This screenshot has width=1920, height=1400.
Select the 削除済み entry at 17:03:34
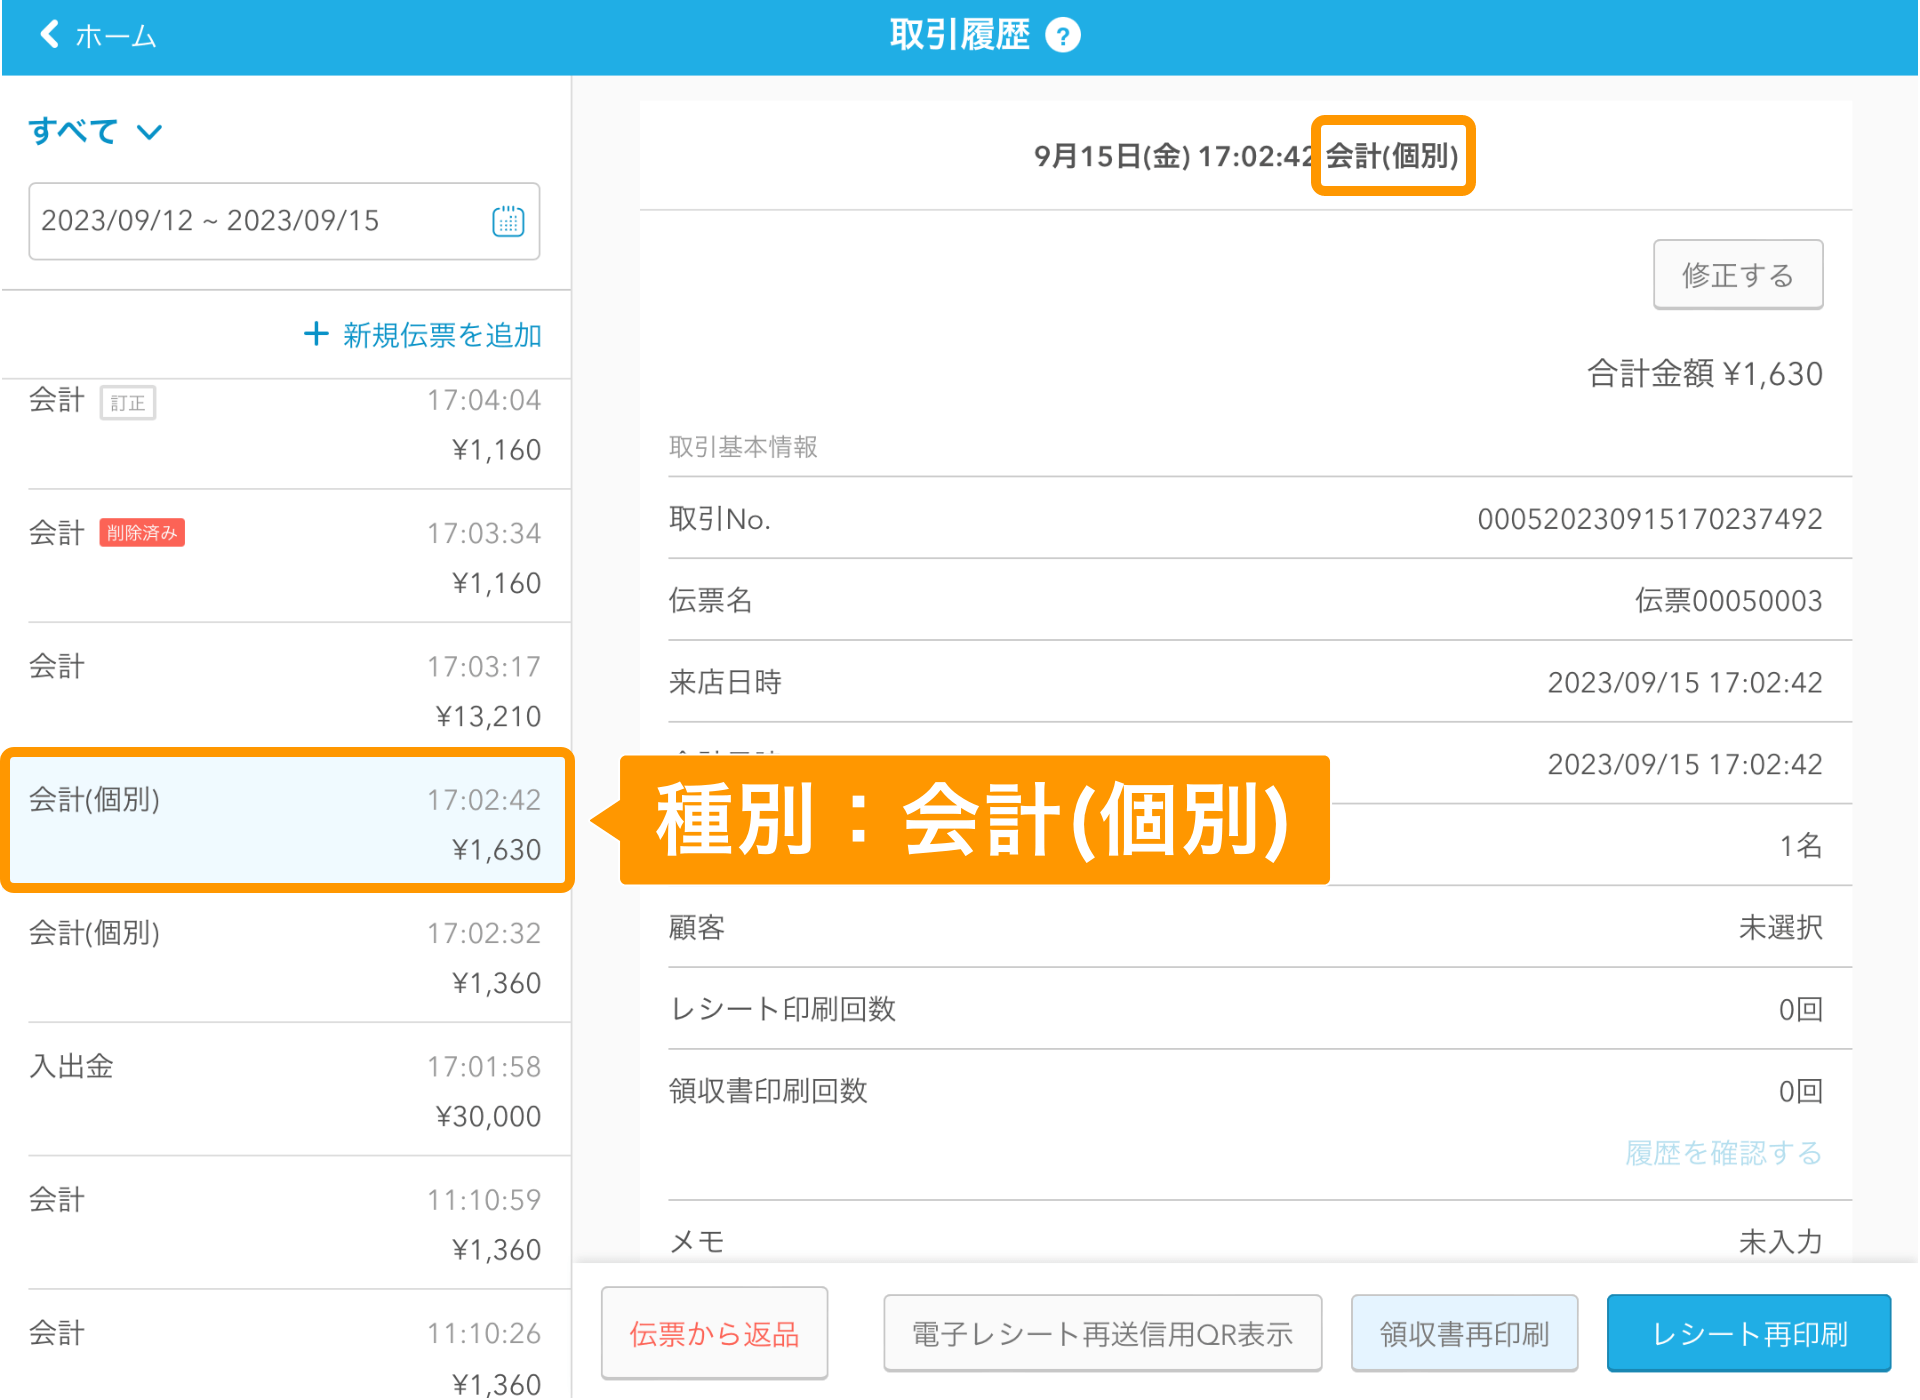pos(286,557)
